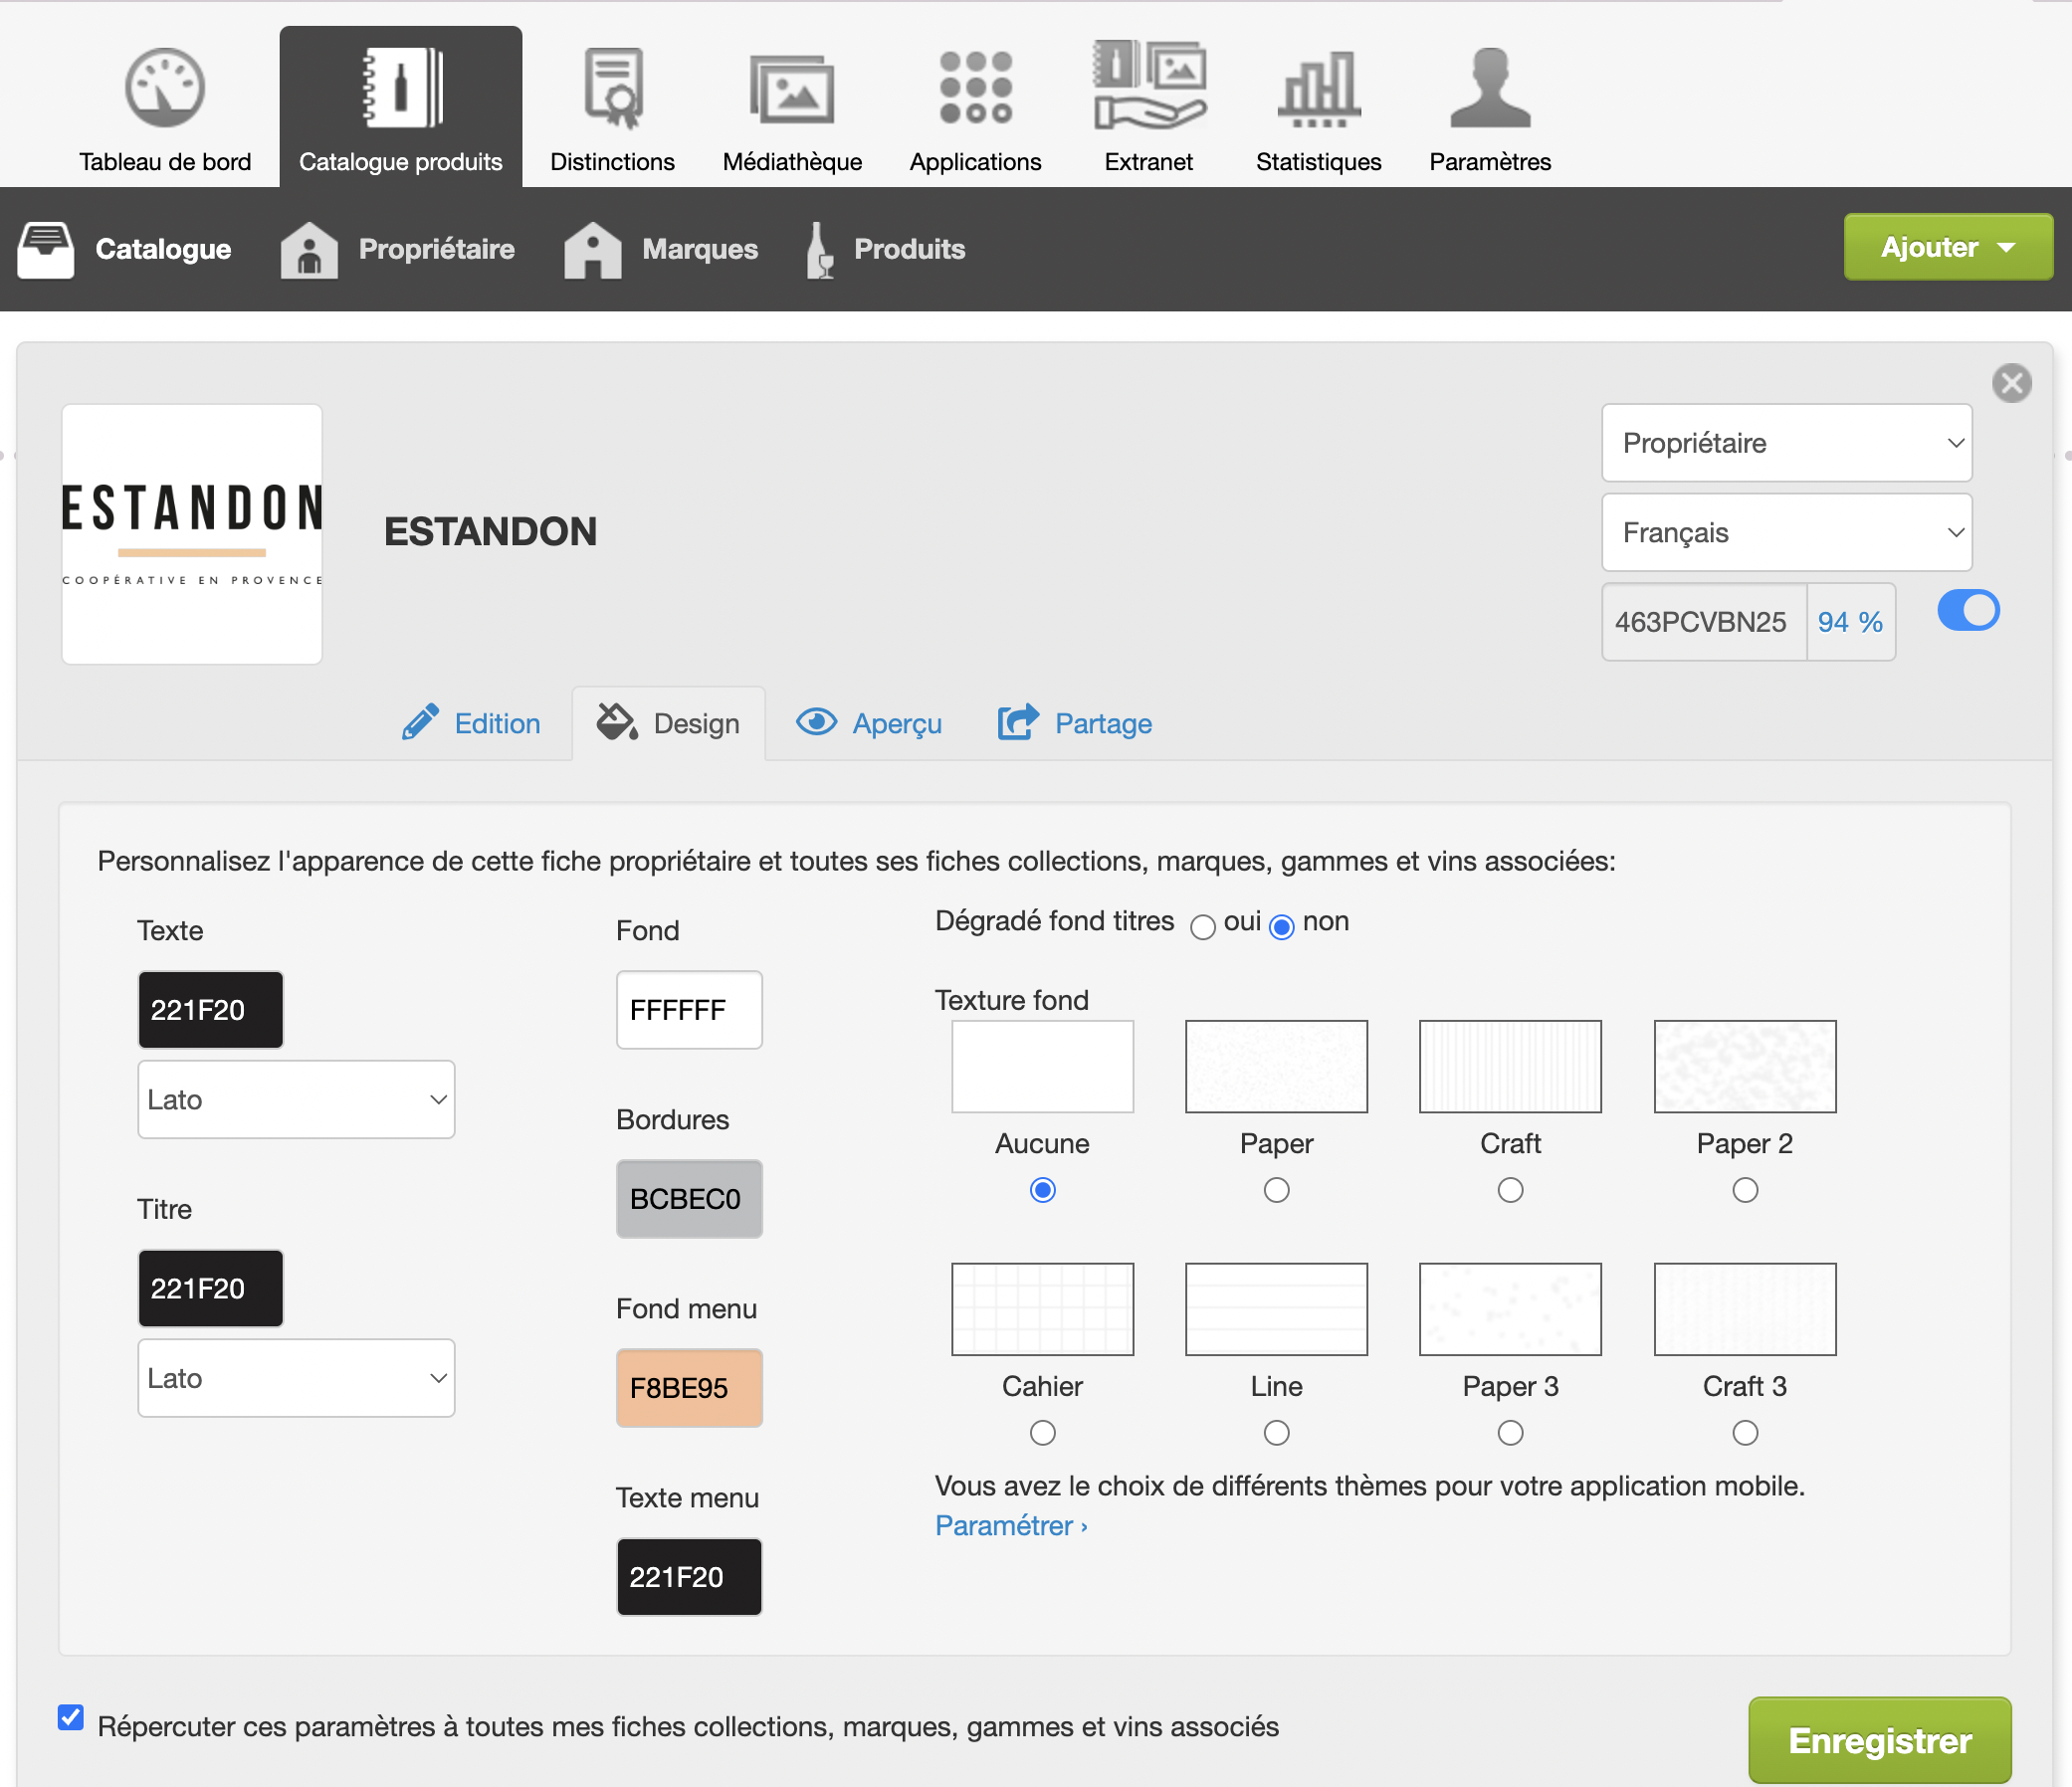Viewport: 2072px width, 1787px height.
Task: Choose the Paper texture radio button
Action: coord(1276,1190)
